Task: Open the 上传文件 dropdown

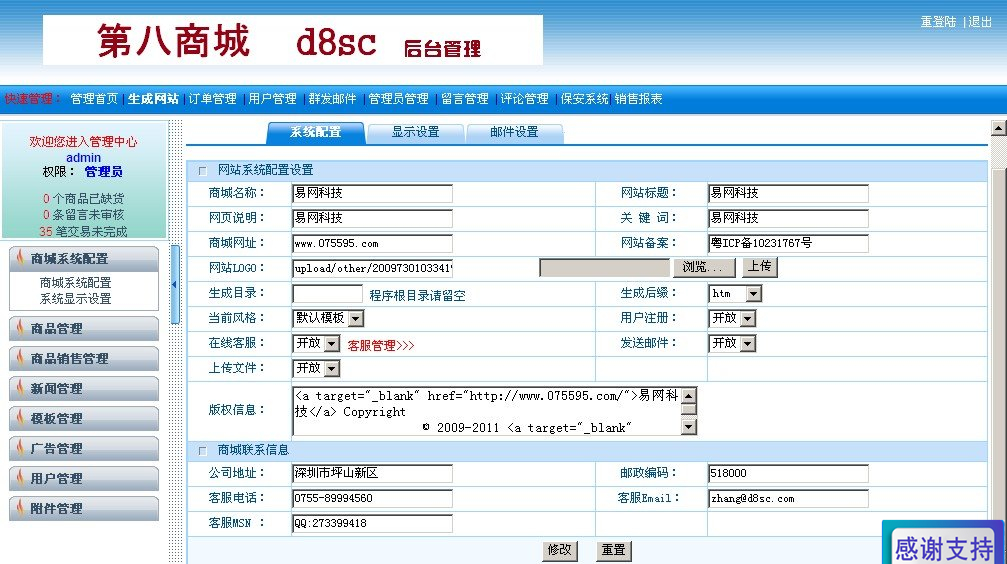Action: click(316, 368)
